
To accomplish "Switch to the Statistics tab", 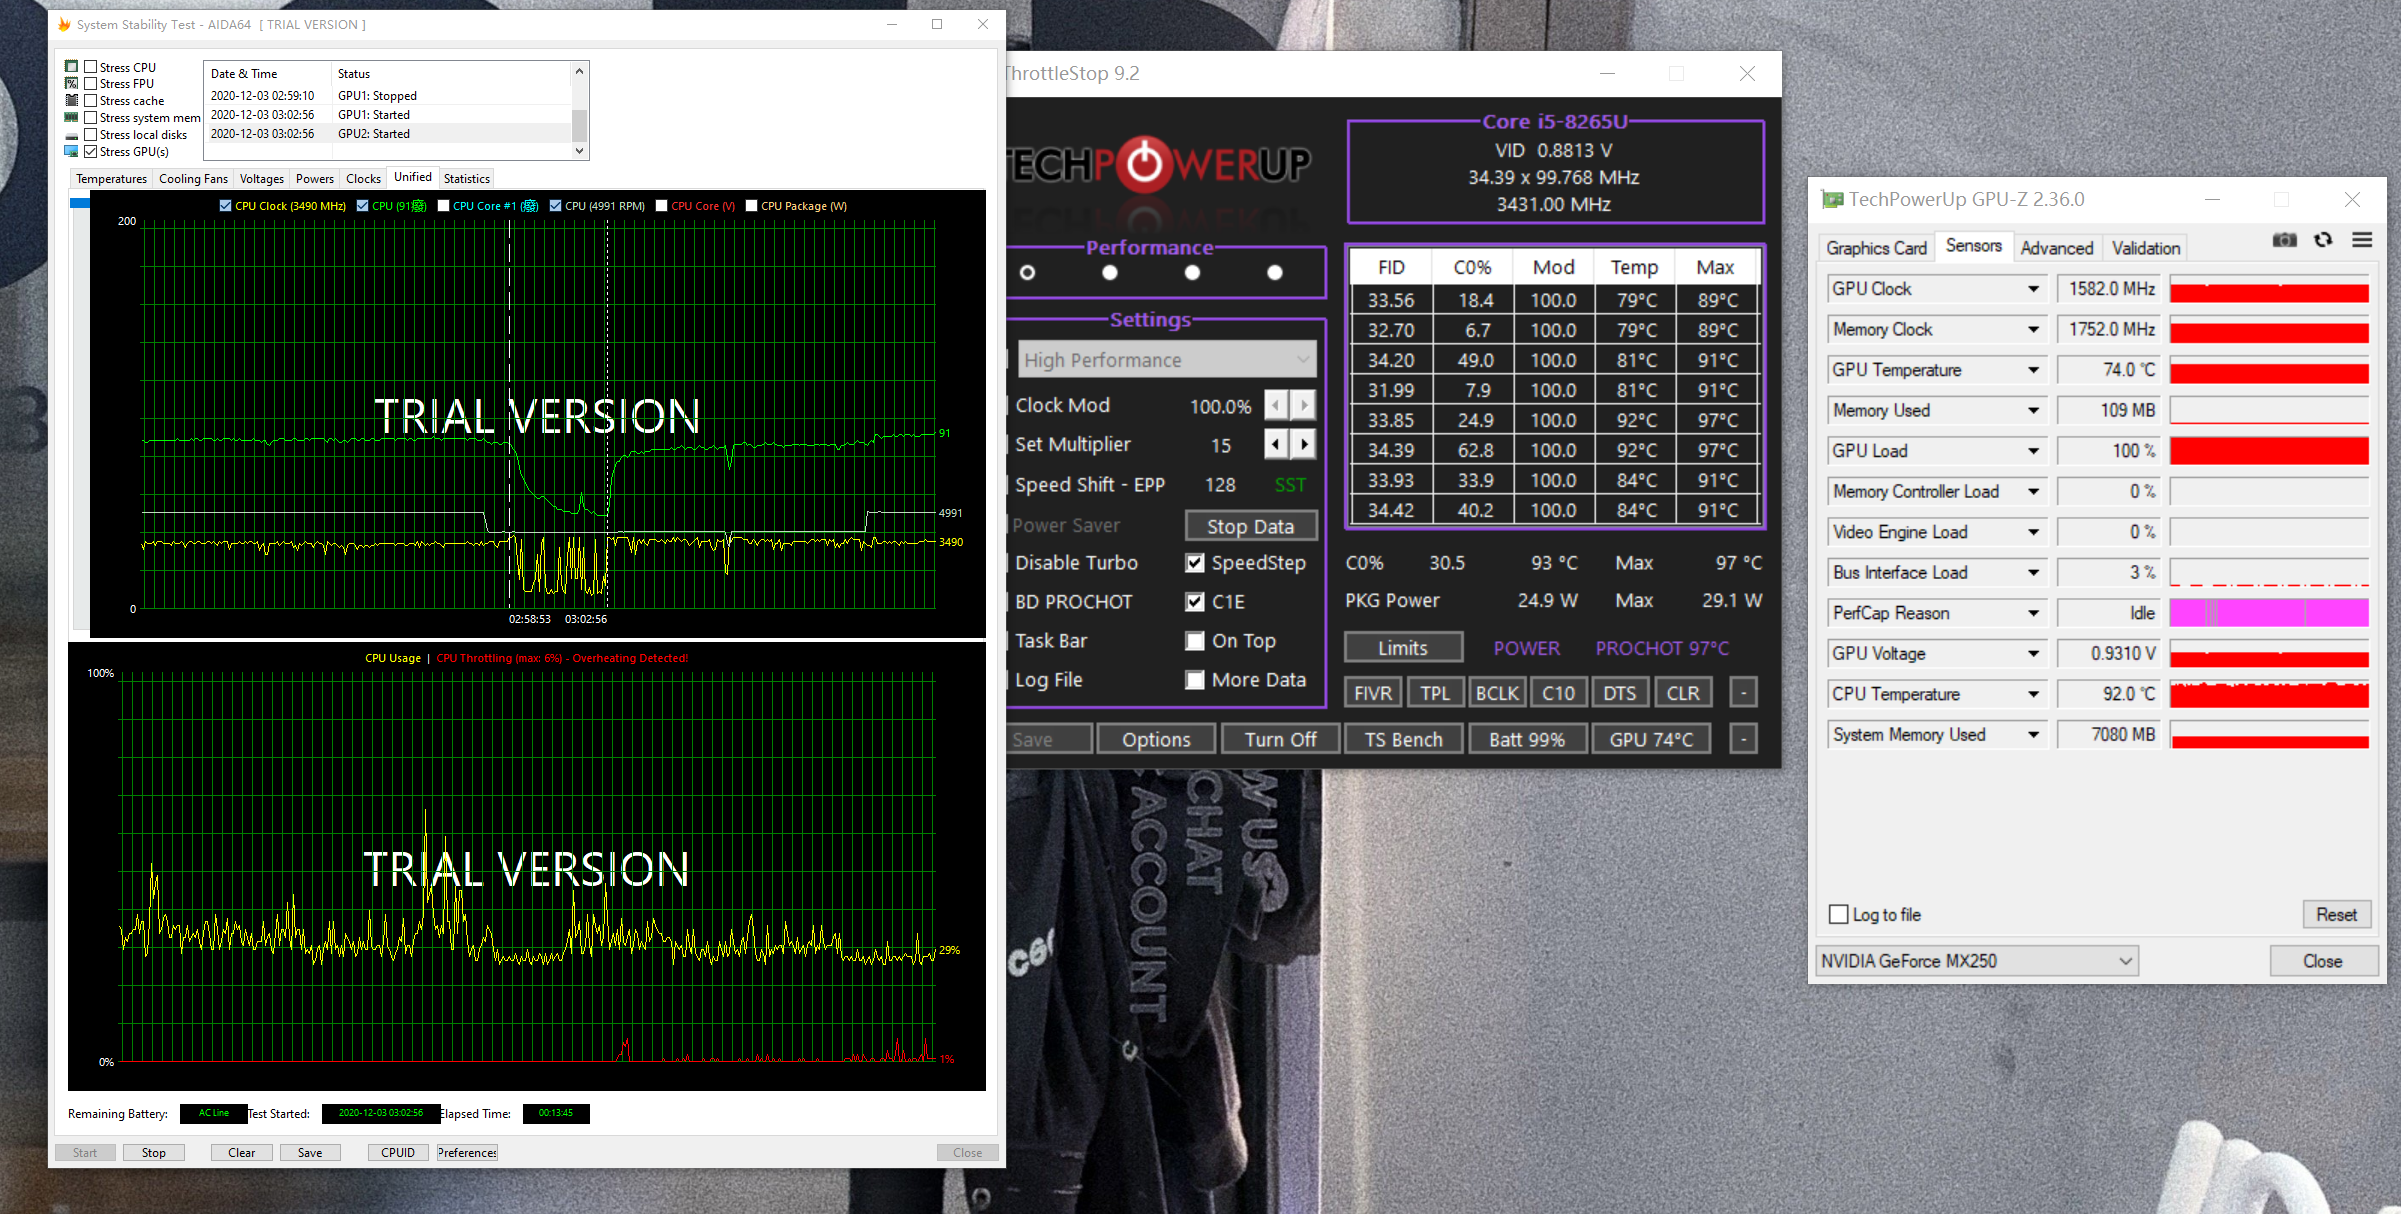I will click(x=466, y=179).
